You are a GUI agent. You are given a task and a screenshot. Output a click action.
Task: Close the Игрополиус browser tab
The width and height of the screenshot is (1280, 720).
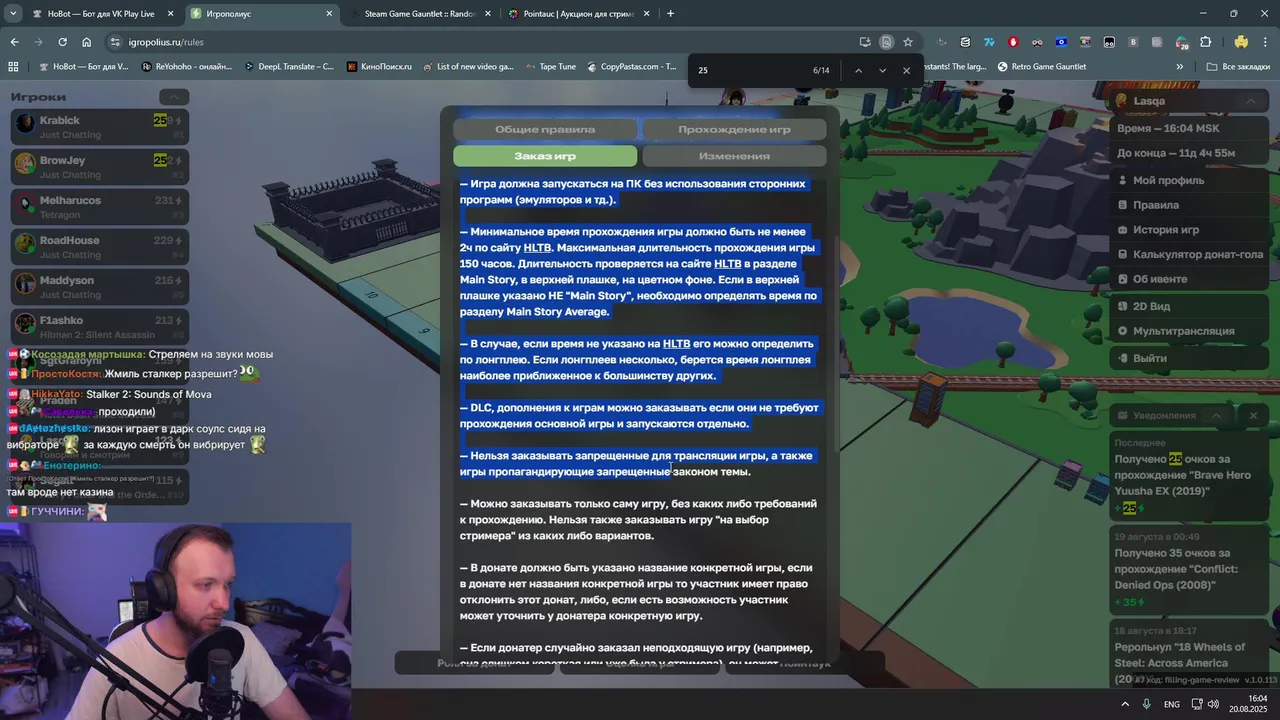[x=329, y=14]
